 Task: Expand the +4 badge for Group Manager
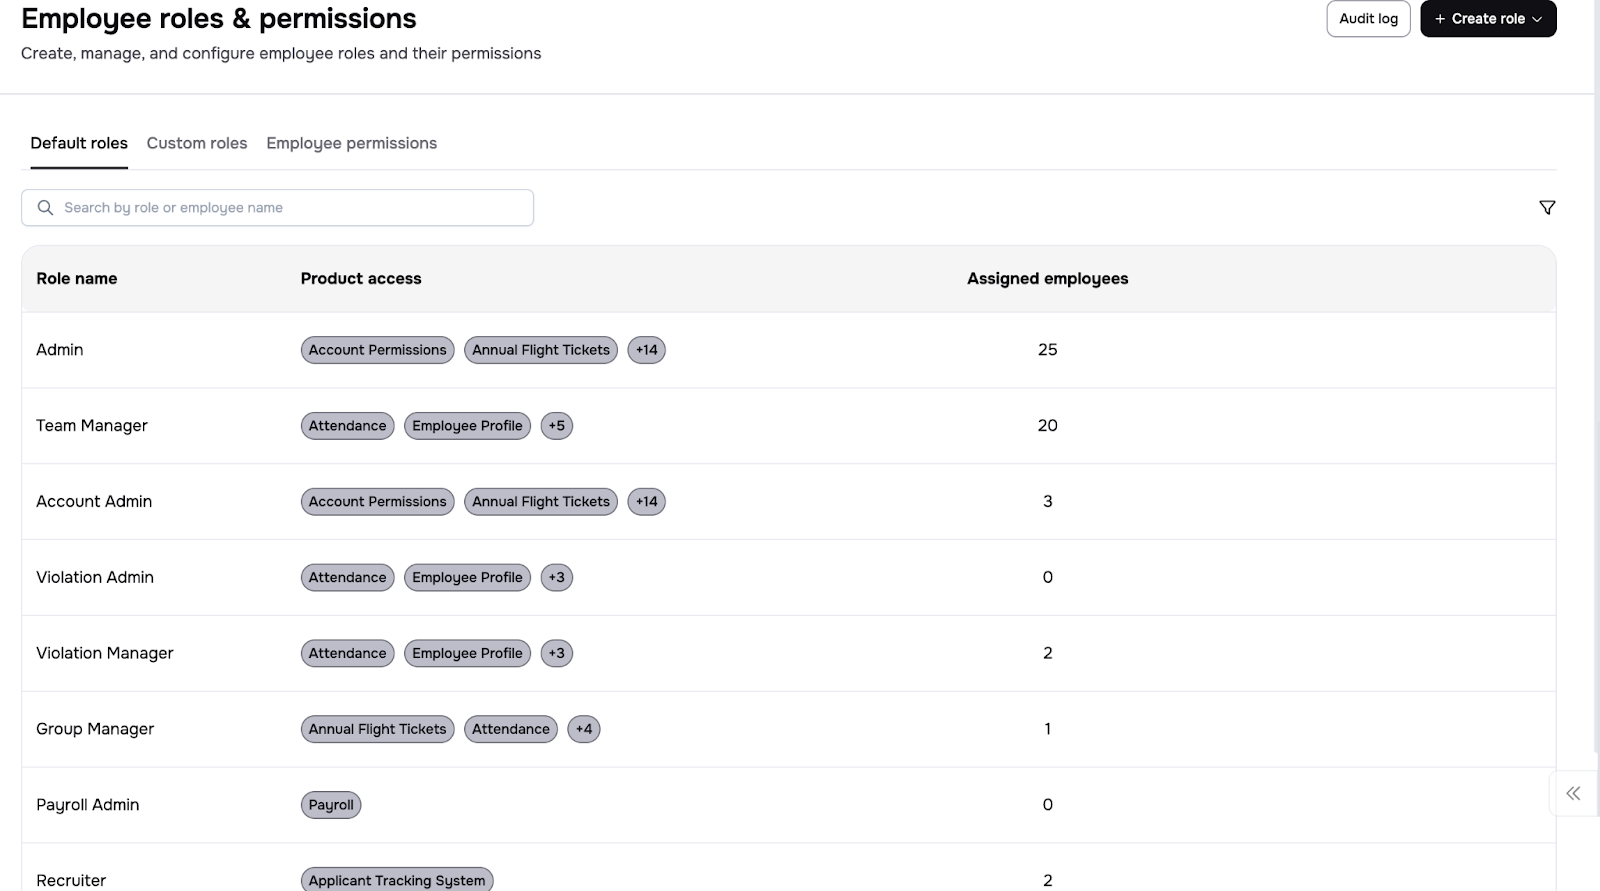tap(583, 729)
